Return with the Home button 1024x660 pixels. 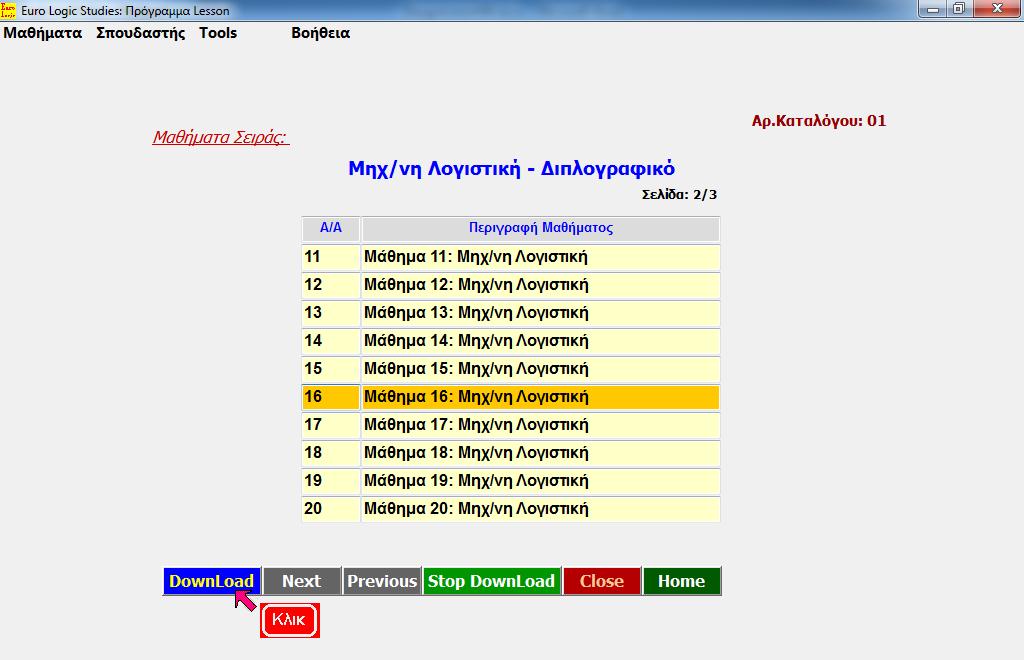click(x=681, y=581)
